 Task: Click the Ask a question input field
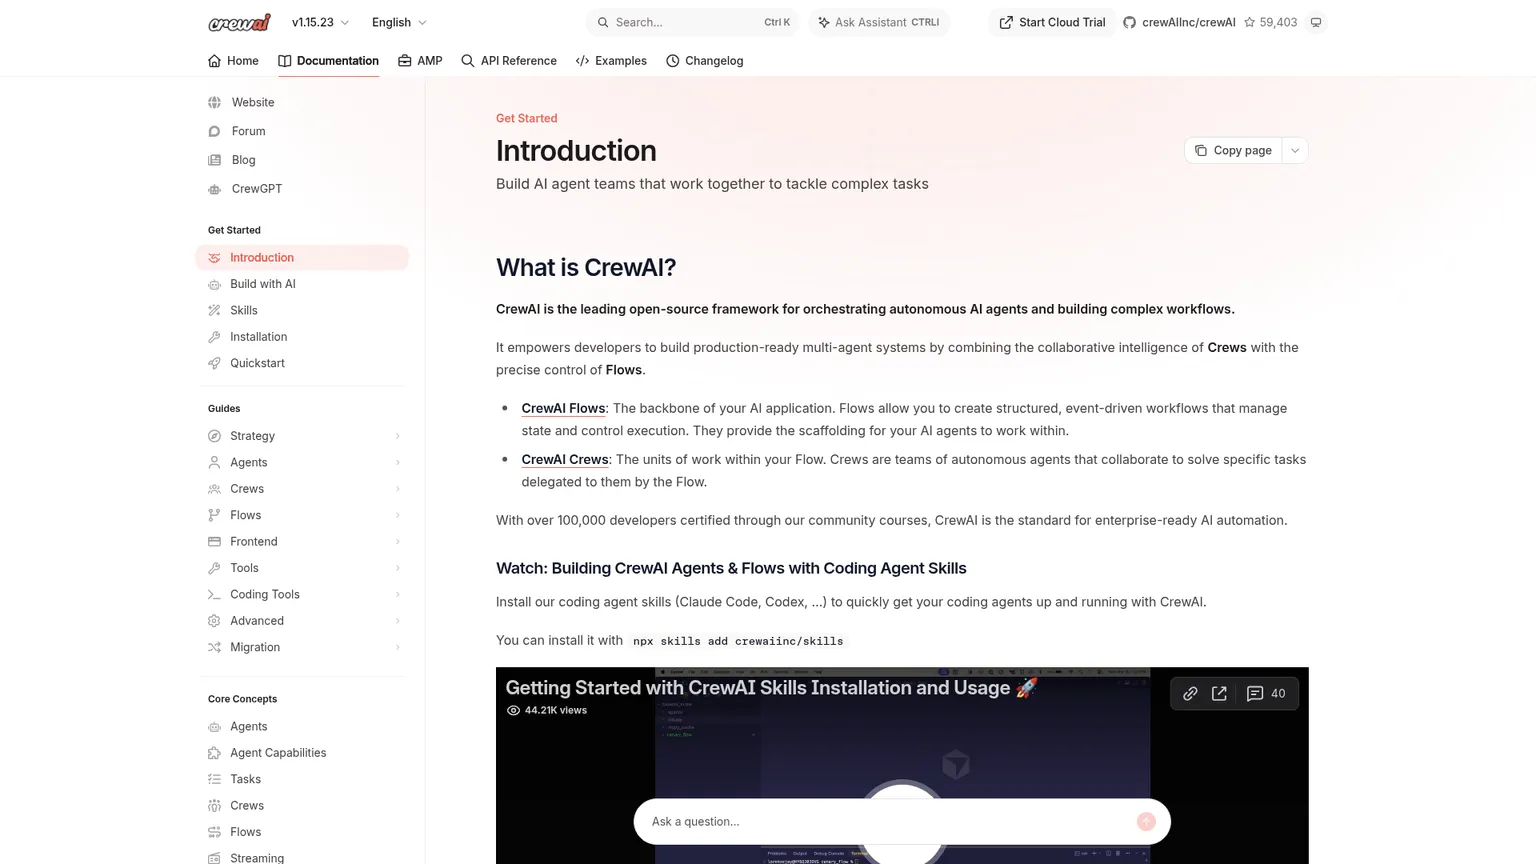[x=888, y=821]
